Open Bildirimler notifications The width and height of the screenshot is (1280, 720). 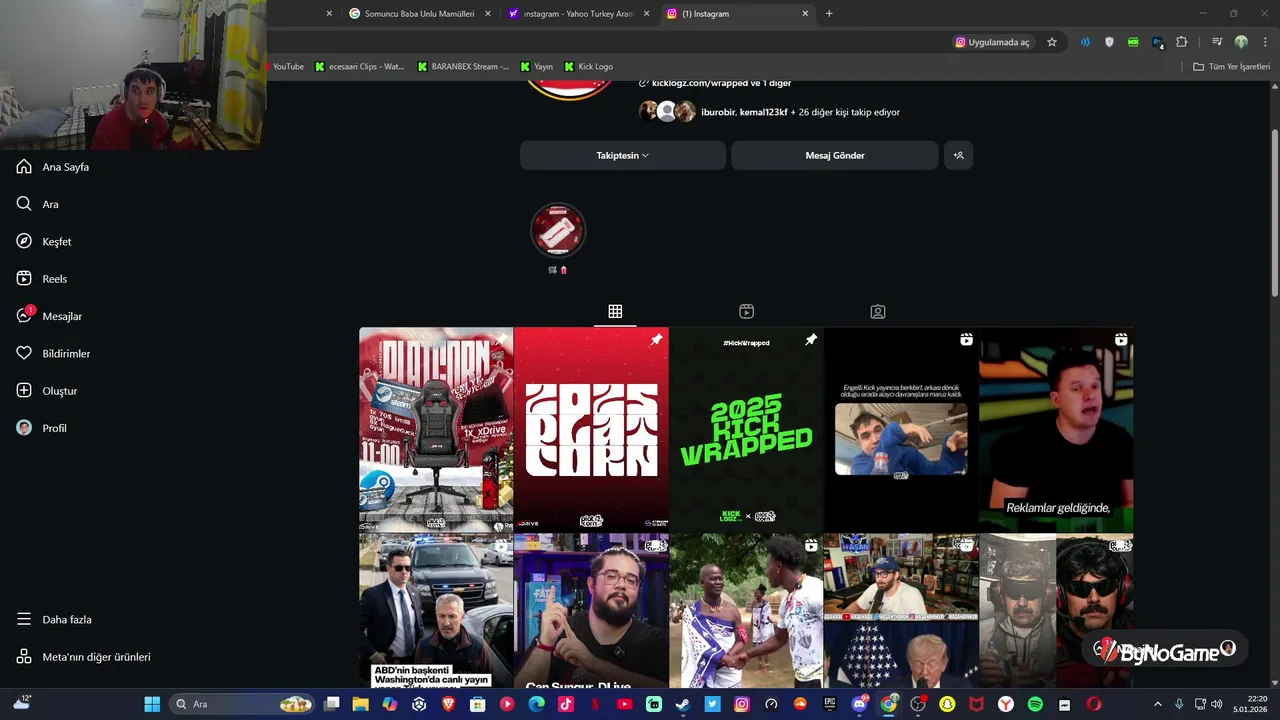[53, 354]
